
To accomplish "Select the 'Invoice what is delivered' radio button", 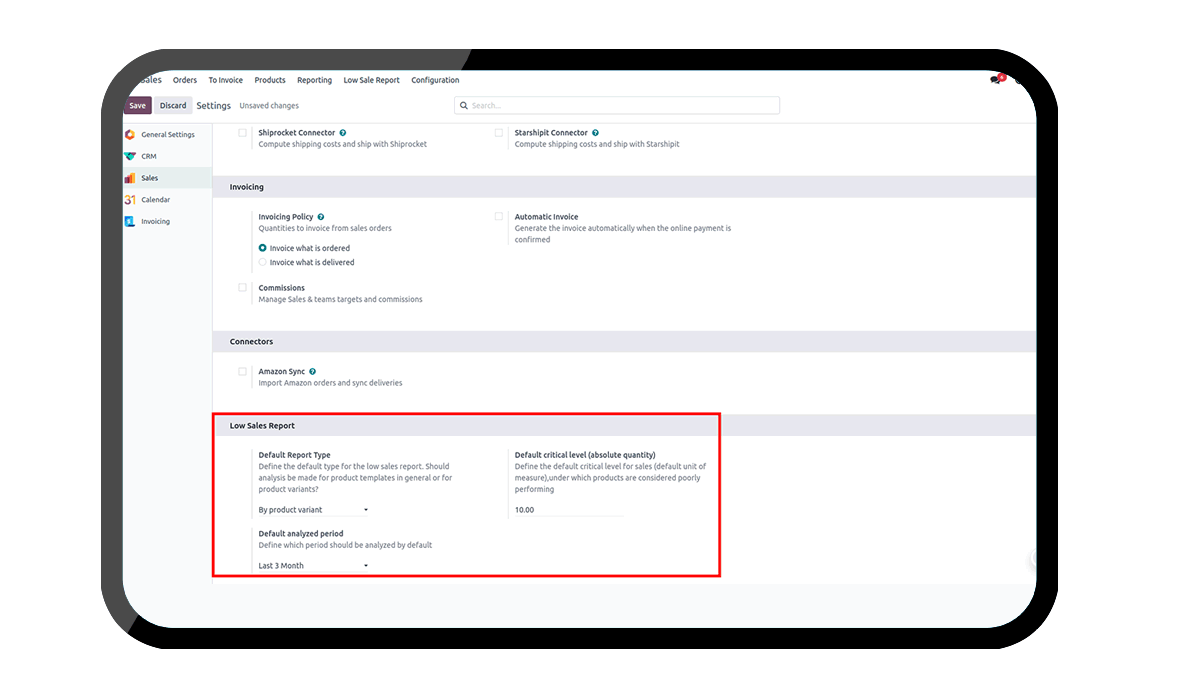I will coord(263,262).
